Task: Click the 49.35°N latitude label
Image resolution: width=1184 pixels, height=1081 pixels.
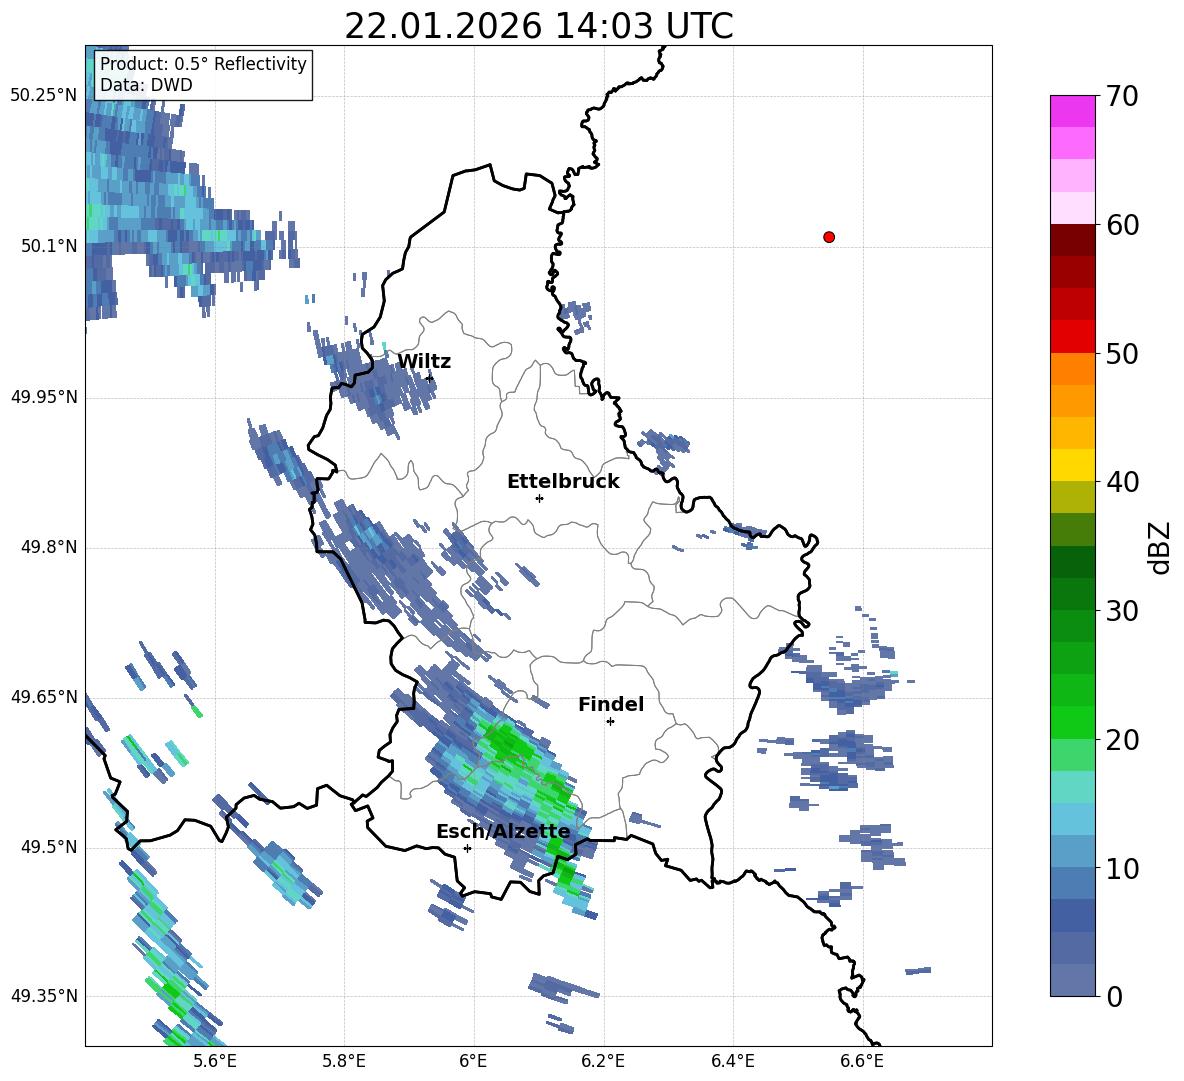Action: (x=44, y=996)
